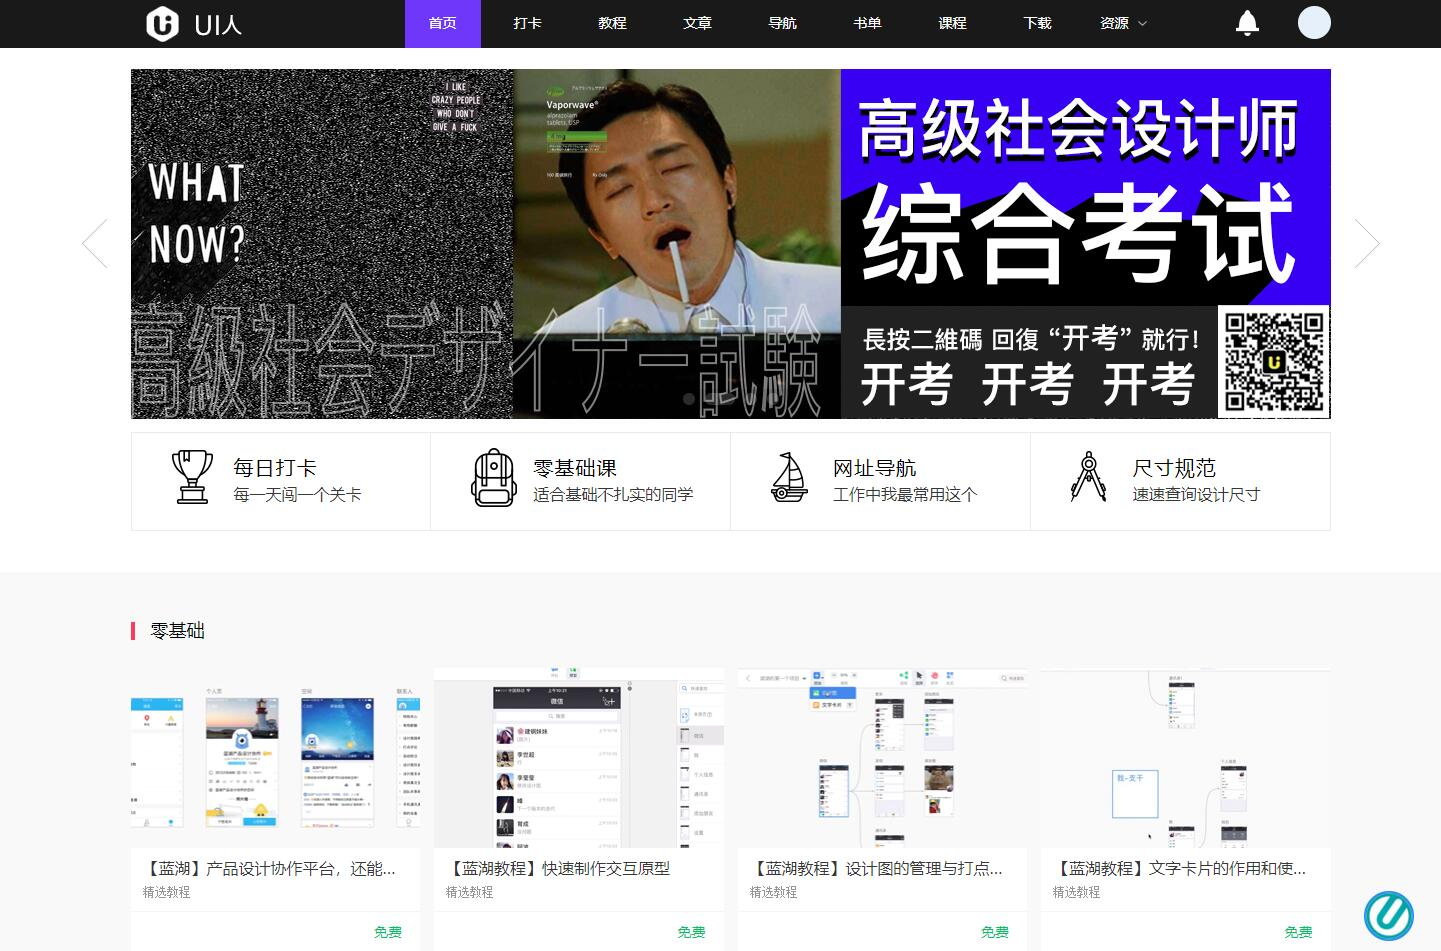The height and width of the screenshot is (951, 1441).
Task: Click subtitle 每一天闯一个关卡
Action: coord(297,495)
